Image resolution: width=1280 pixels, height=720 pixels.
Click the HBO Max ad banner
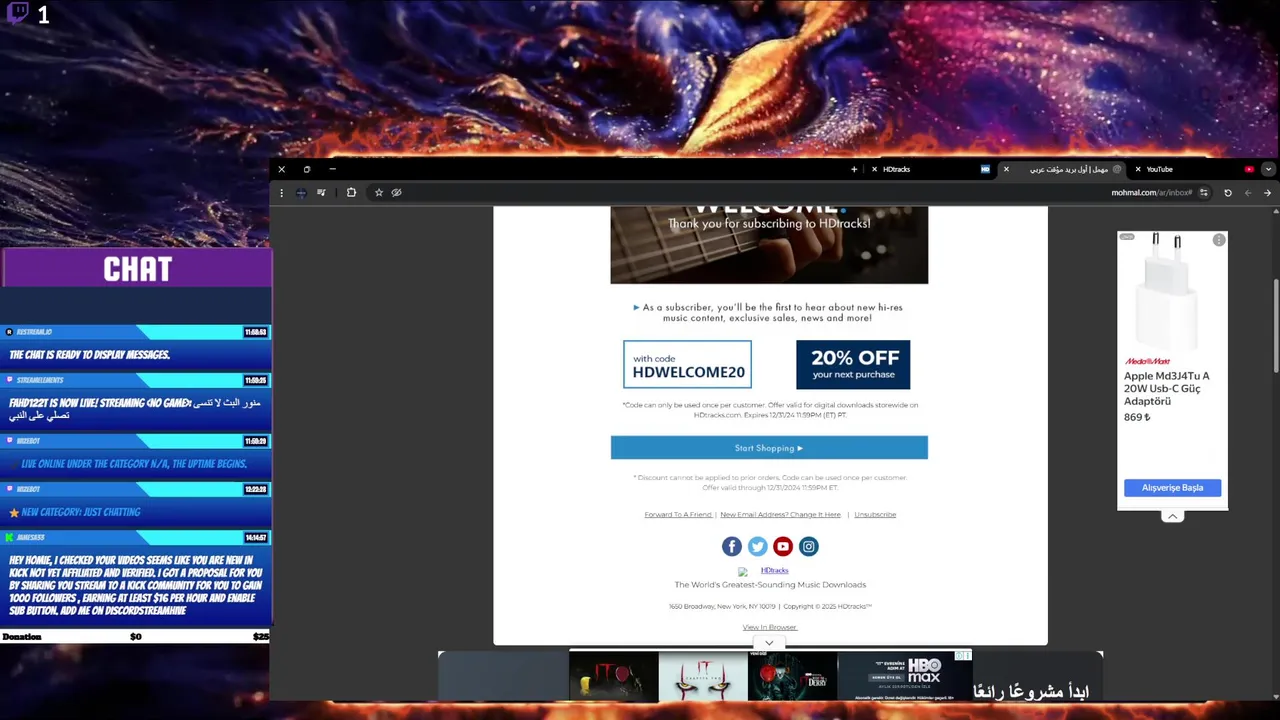point(904,677)
